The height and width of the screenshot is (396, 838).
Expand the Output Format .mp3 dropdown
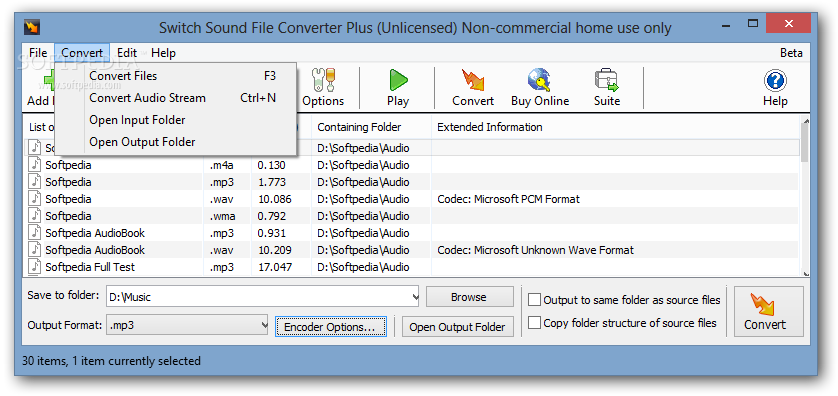click(264, 324)
